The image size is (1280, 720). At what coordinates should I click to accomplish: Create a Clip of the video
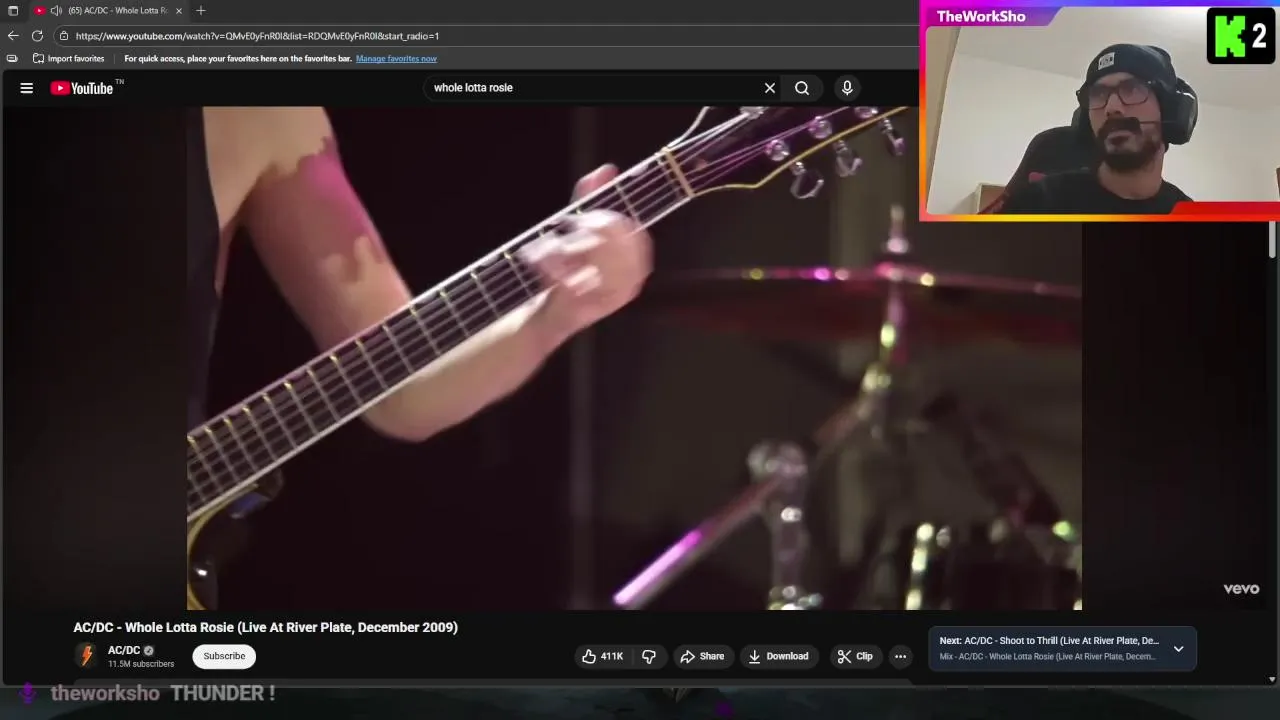(x=855, y=656)
